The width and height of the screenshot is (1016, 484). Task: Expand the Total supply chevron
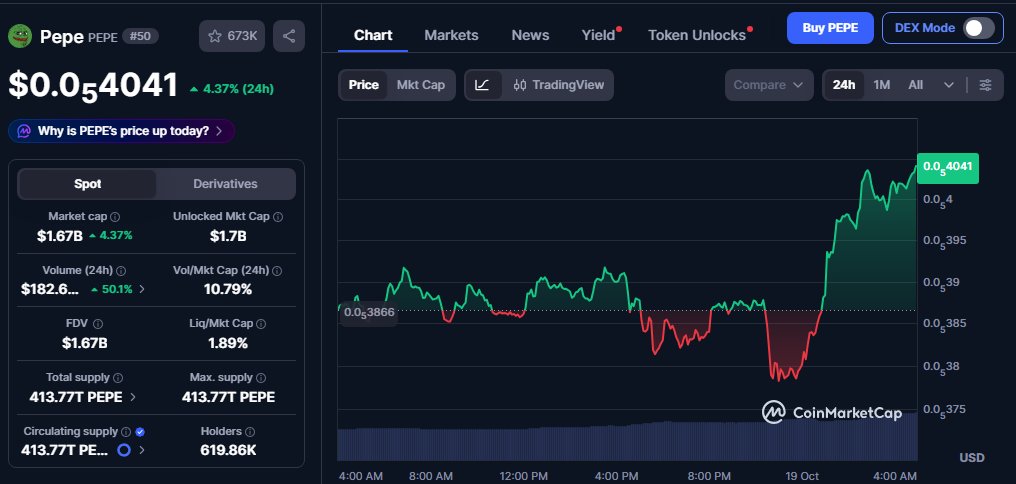(x=133, y=397)
